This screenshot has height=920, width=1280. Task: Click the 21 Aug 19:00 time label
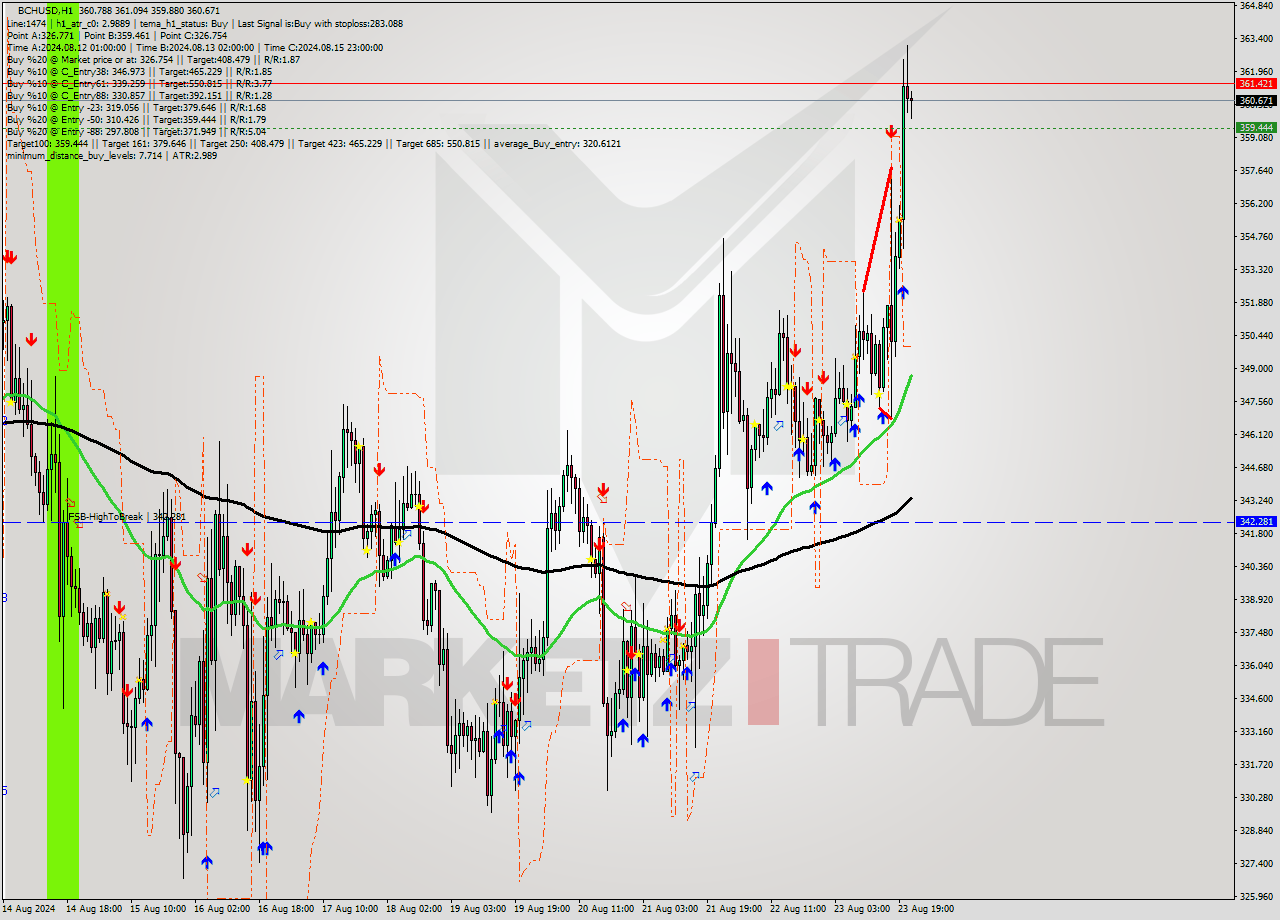coord(734,909)
